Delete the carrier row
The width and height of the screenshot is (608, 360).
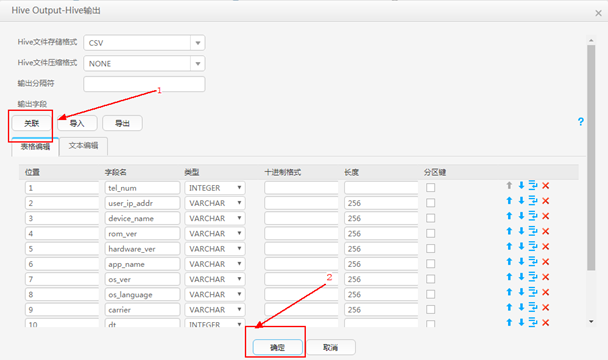(546, 307)
